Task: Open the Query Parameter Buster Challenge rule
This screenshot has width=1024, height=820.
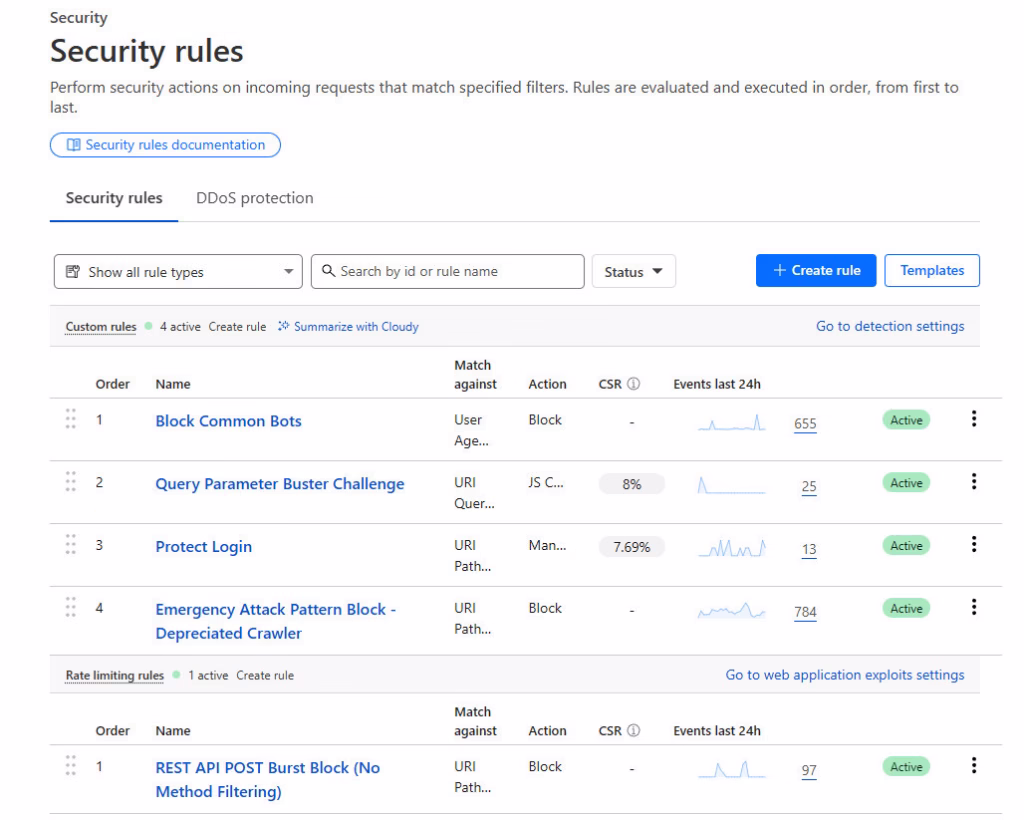Action: pyautogui.click(x=280, y=484)
